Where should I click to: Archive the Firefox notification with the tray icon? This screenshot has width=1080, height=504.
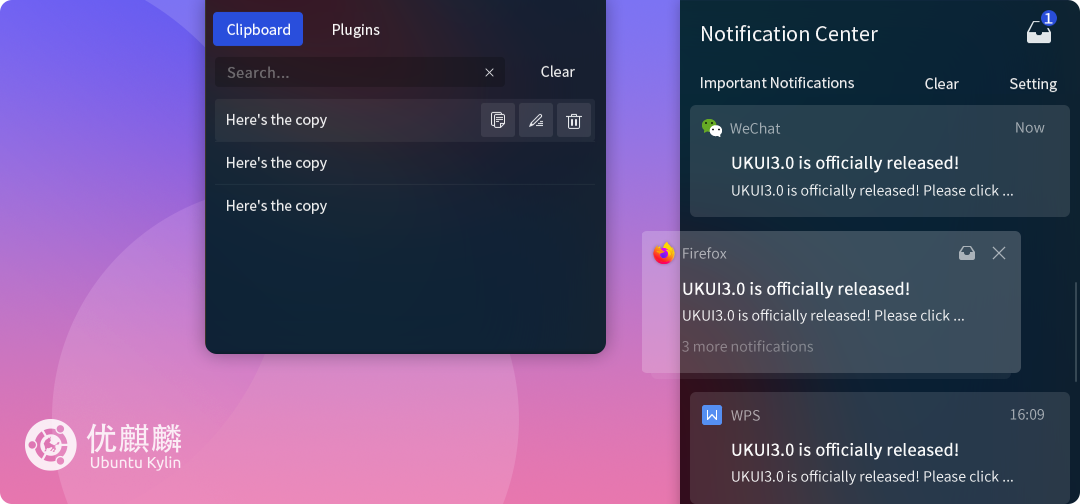(967, 253)
